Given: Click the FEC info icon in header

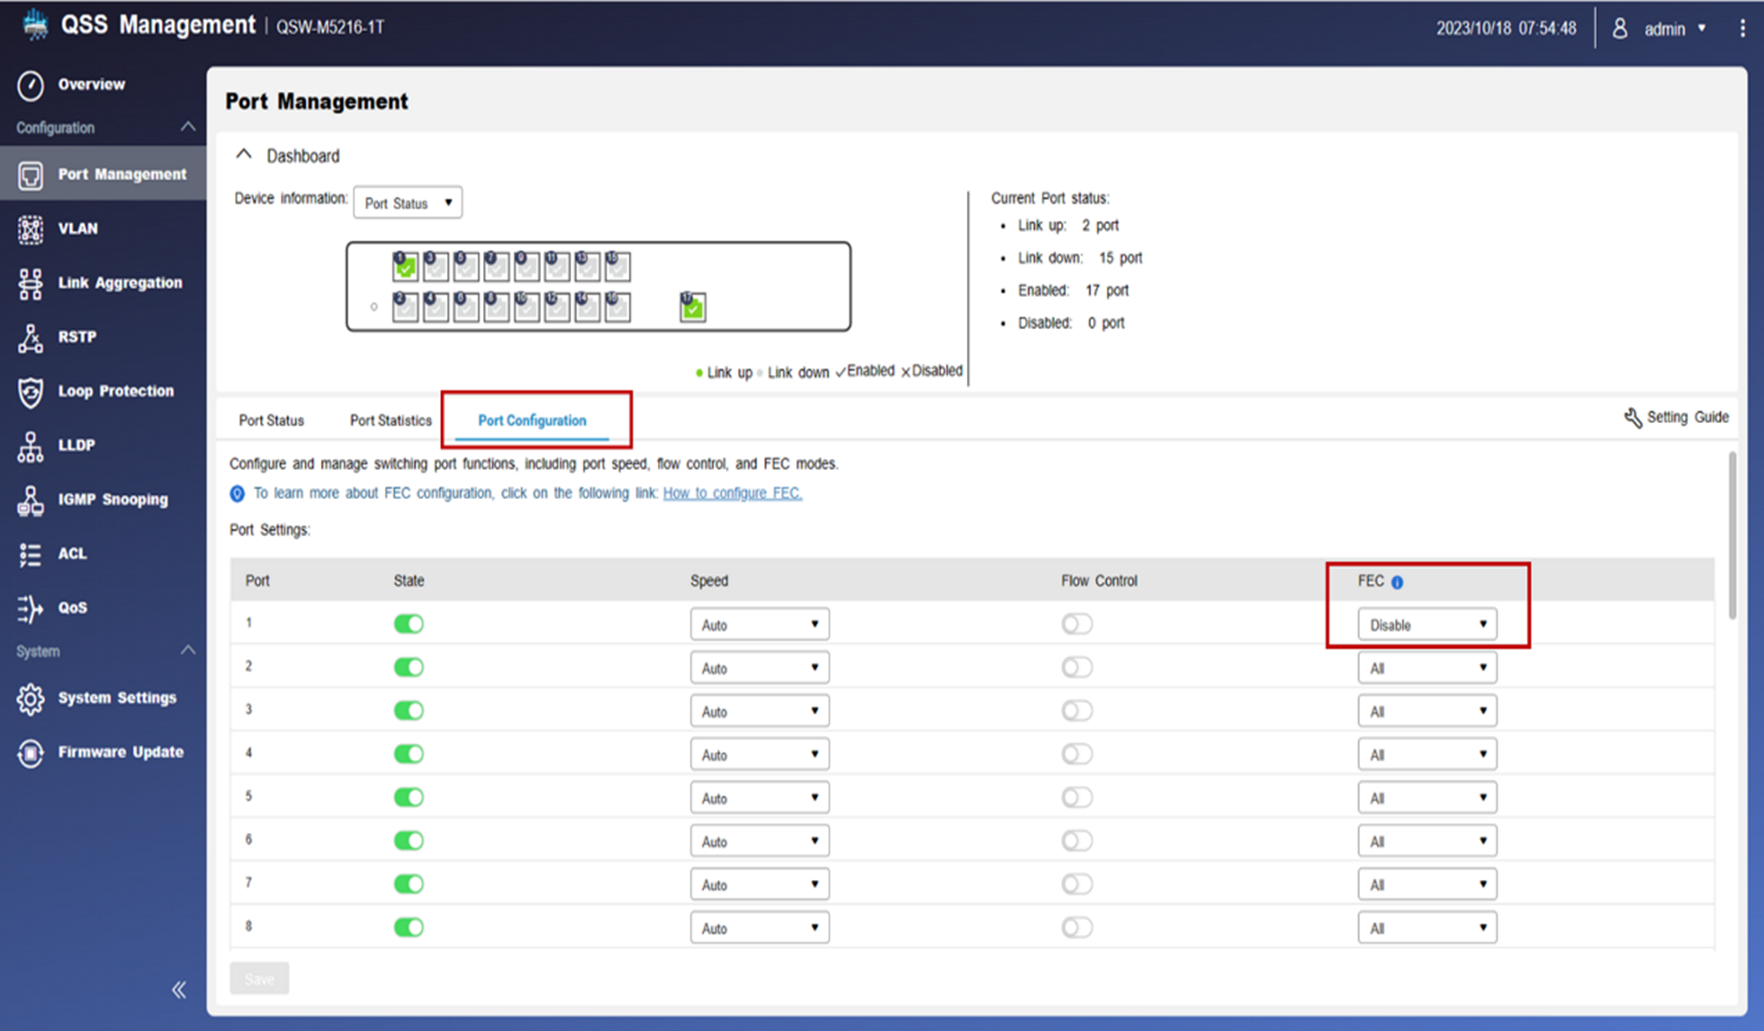Looking at the screenshot, I should [1397, 582].
